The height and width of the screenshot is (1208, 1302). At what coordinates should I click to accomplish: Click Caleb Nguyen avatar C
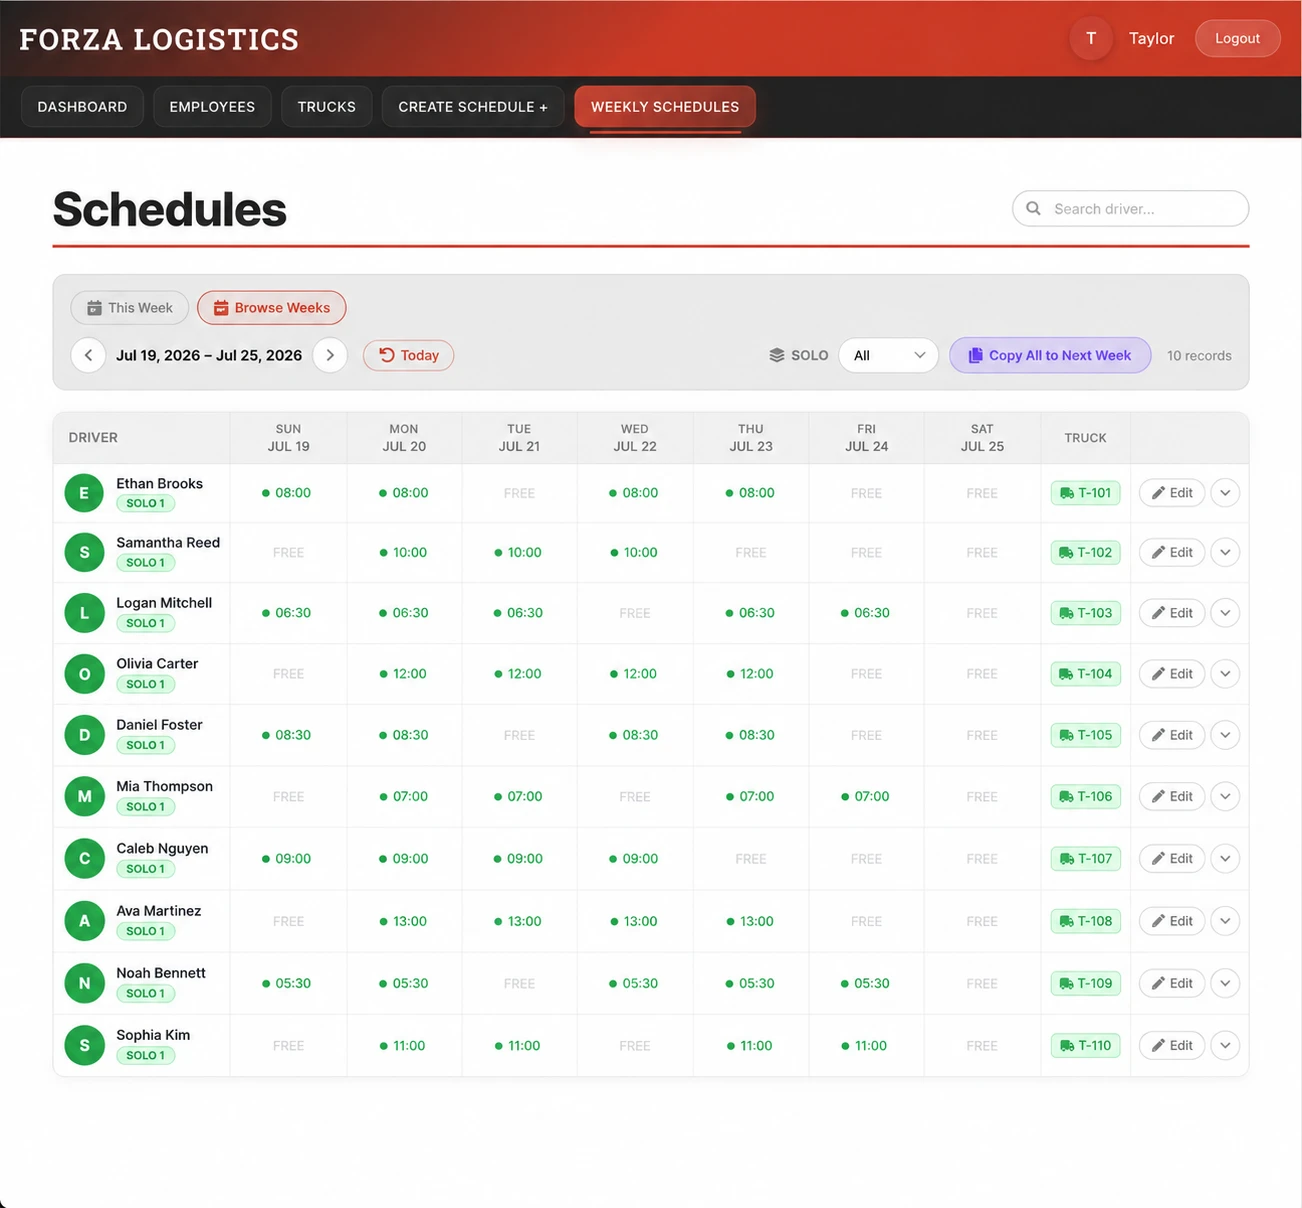click(x=84, y=858)
